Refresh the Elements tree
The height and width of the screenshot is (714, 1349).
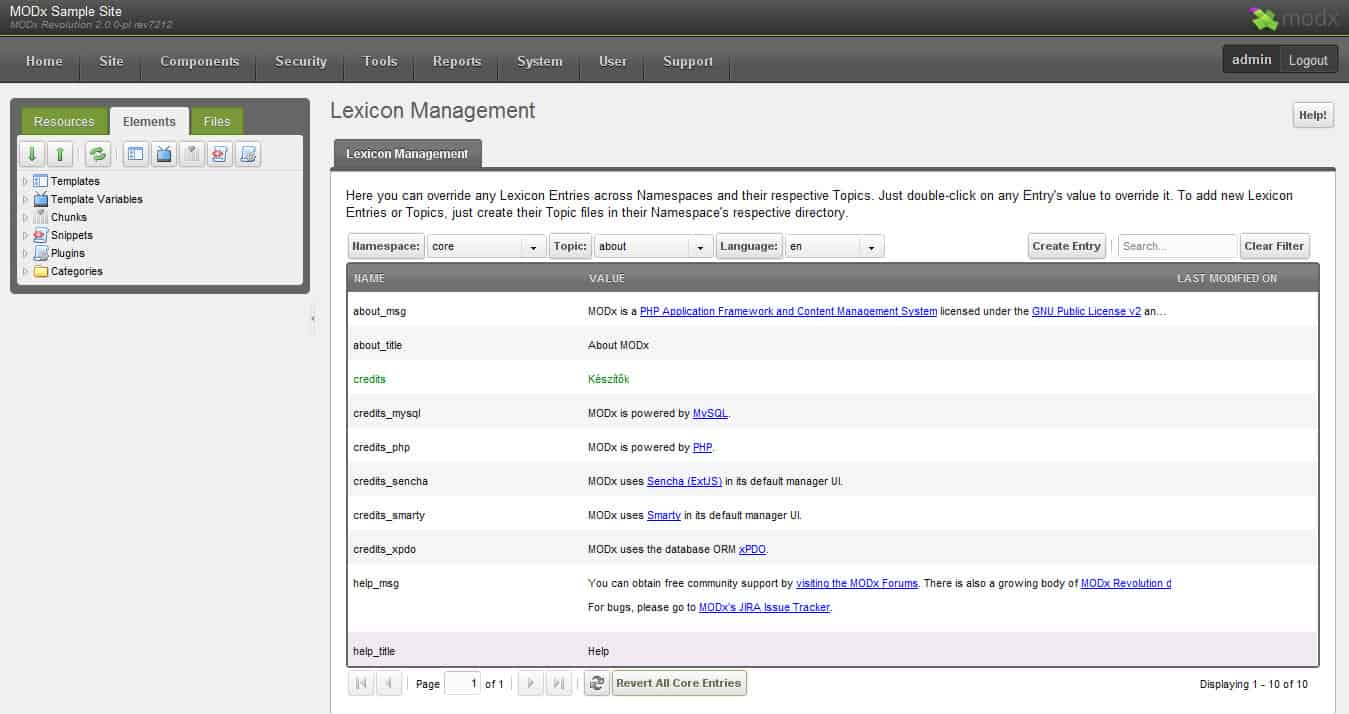point(97,154)
